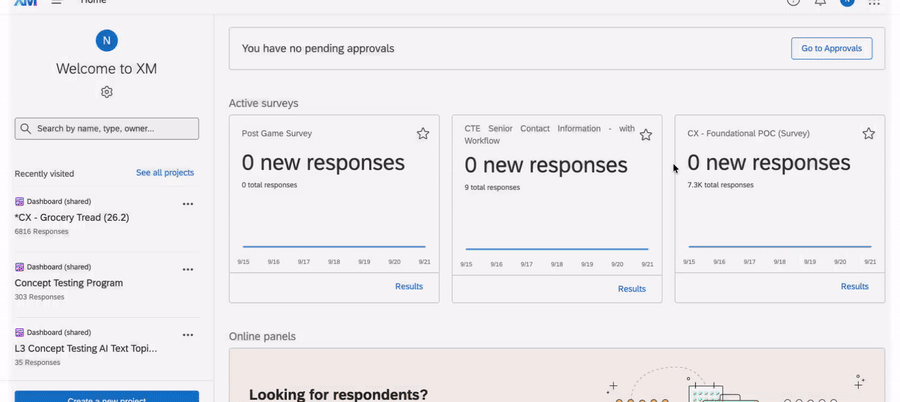Click the Go to Approvals button

[832, 49]
